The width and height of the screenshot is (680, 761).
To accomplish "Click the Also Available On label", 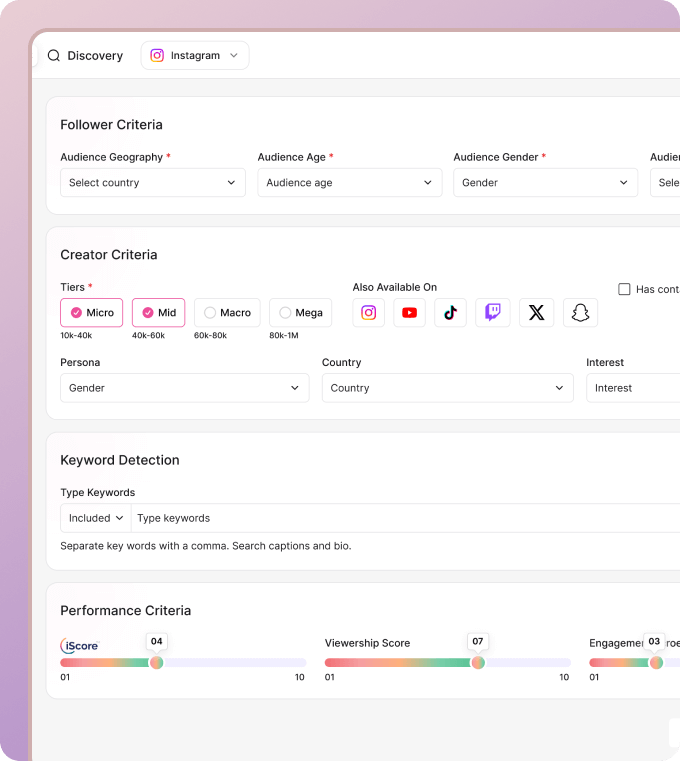I will [395, 287].
